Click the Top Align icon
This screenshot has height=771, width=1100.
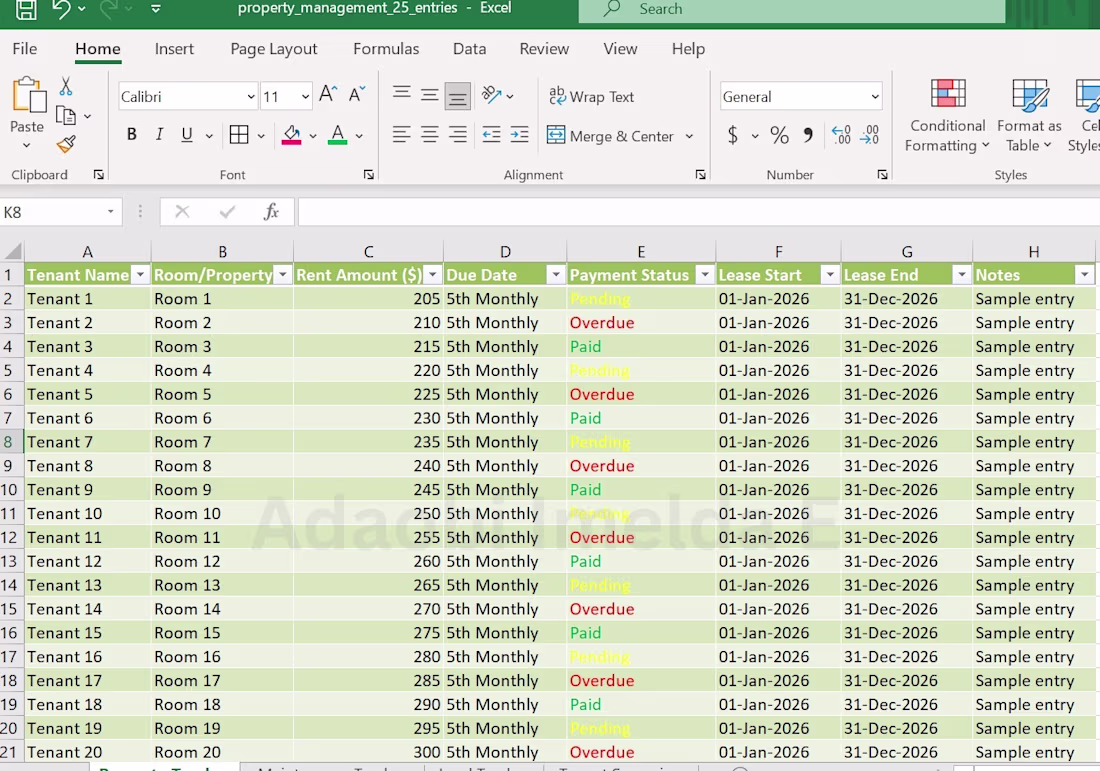(x=401, y=93)
